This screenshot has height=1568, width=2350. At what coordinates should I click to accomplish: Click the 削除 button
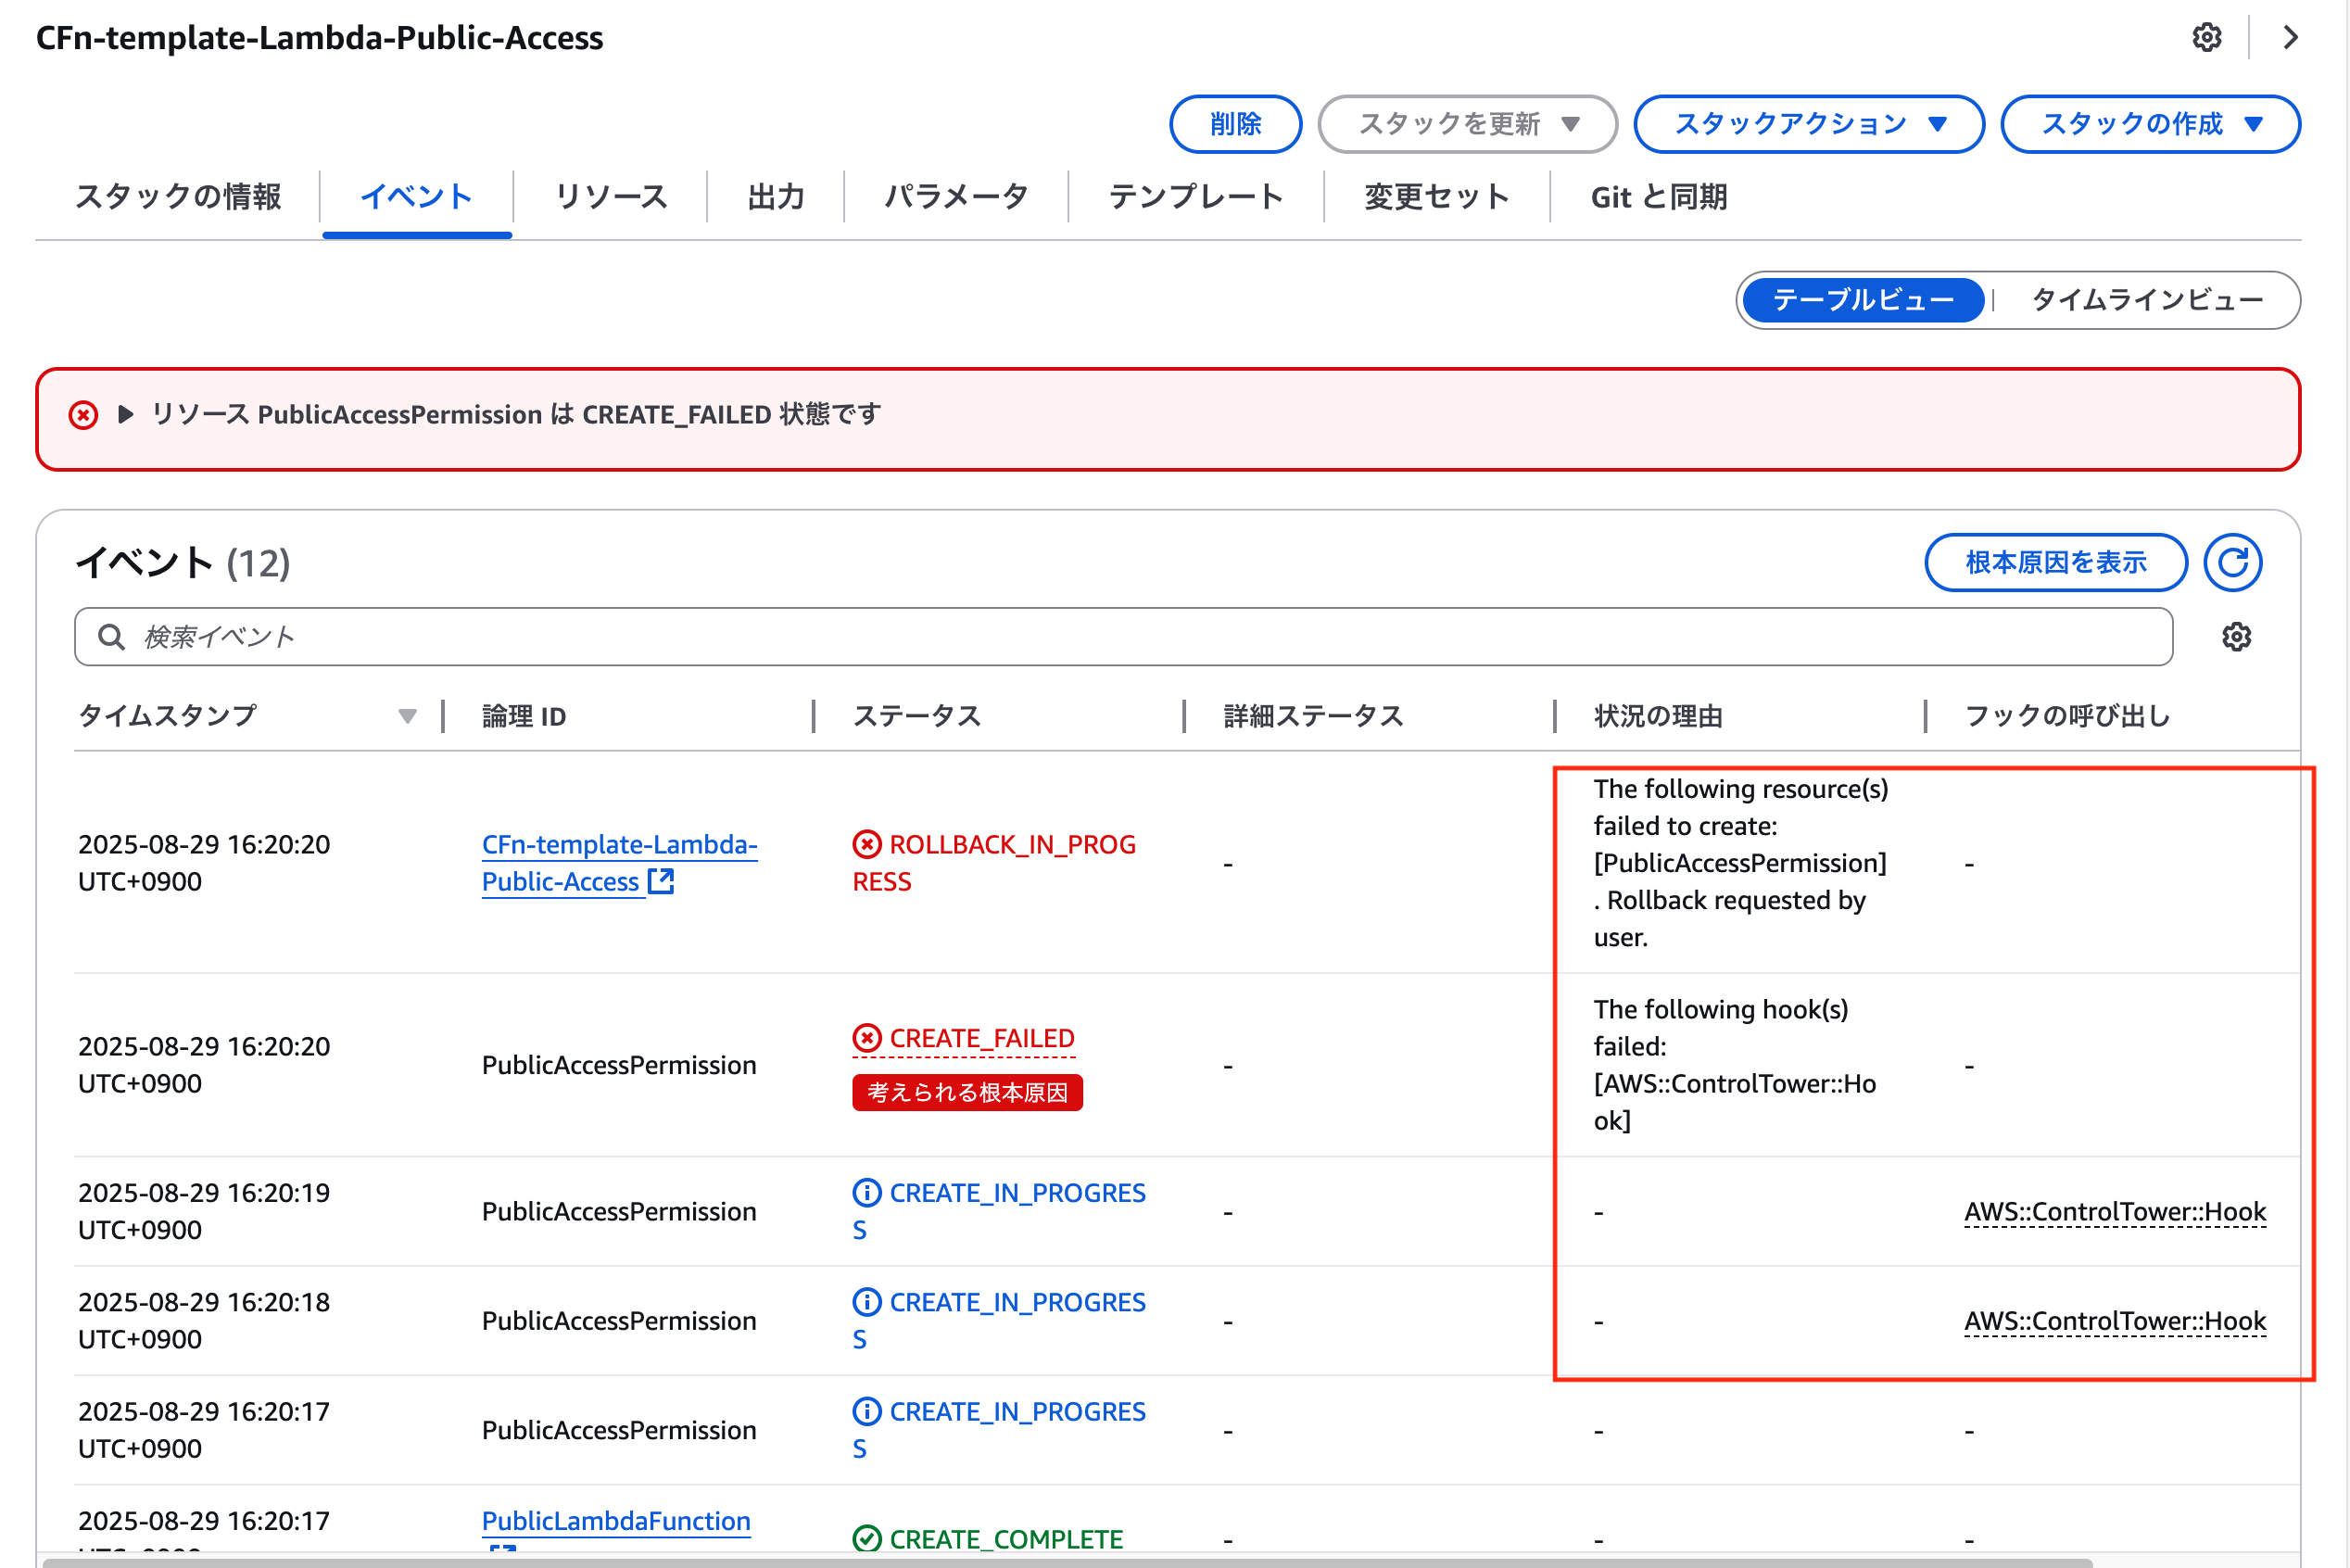[x=1236, y=124]
